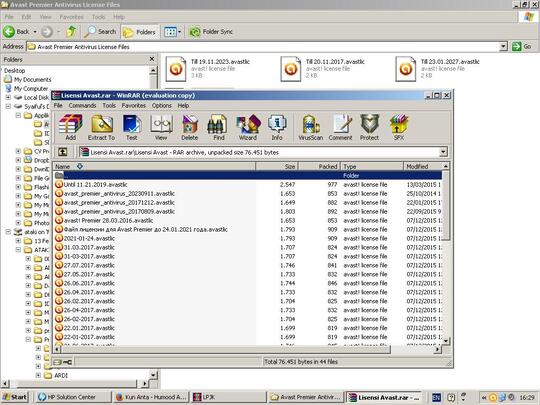The width and height of the screenshot is (540, 405).
Task: Click the Up folder icon in Explorer
Action: [71, 32]
